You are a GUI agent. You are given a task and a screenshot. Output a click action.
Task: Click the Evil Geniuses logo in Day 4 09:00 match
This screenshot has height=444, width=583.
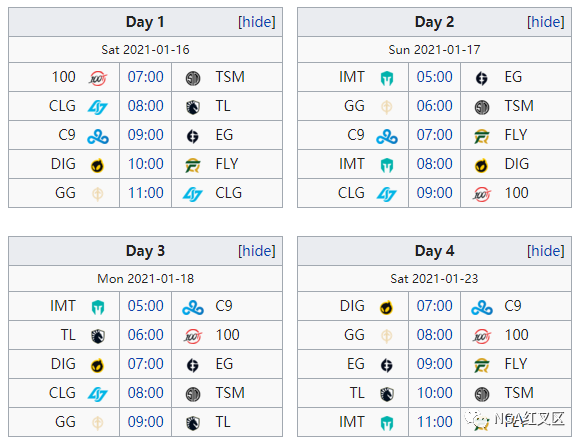387,365
